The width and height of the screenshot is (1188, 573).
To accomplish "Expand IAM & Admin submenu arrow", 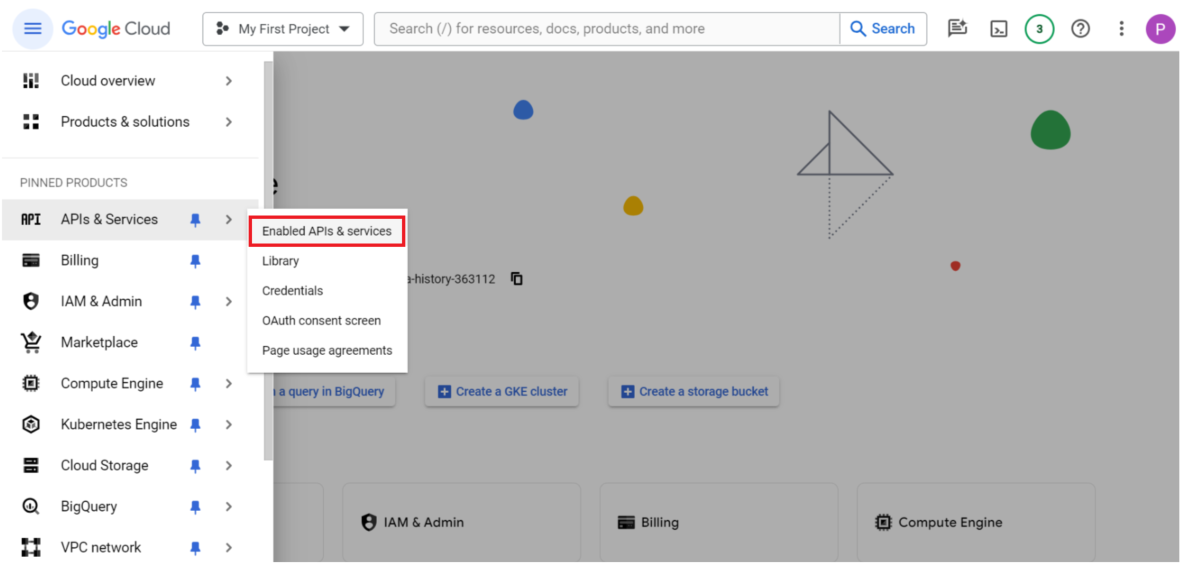I will pyautogui.click(x=229, y=302).
